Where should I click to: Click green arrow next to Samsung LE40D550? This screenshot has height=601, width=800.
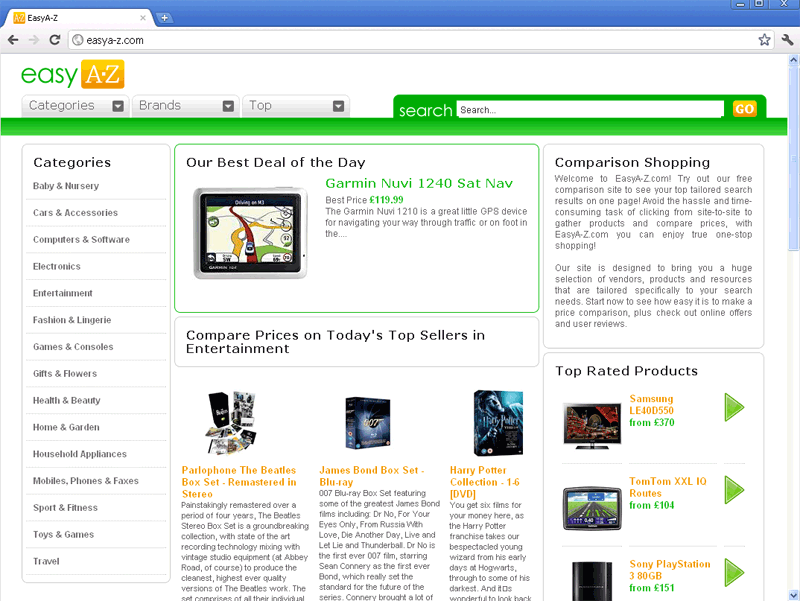pyautogui.click(x=734, y=408)
